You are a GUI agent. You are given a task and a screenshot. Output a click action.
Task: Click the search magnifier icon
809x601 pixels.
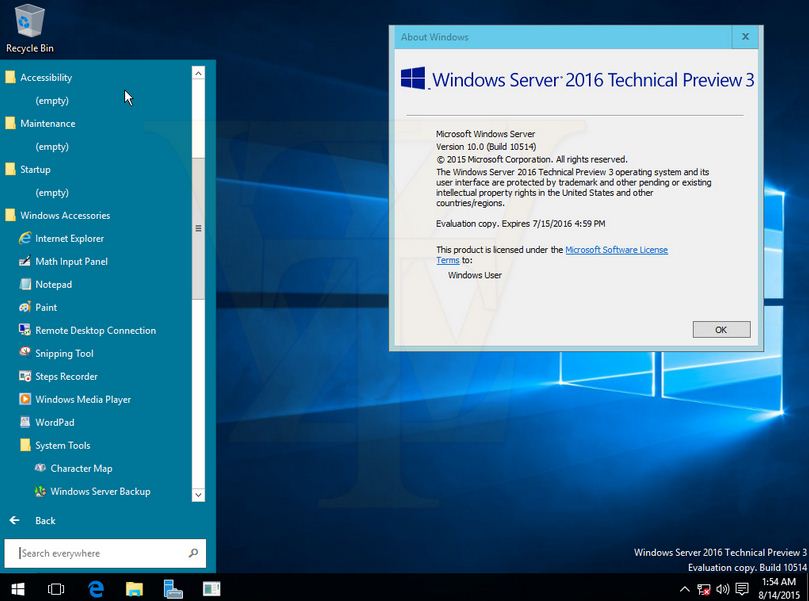[x=193, y=553]
